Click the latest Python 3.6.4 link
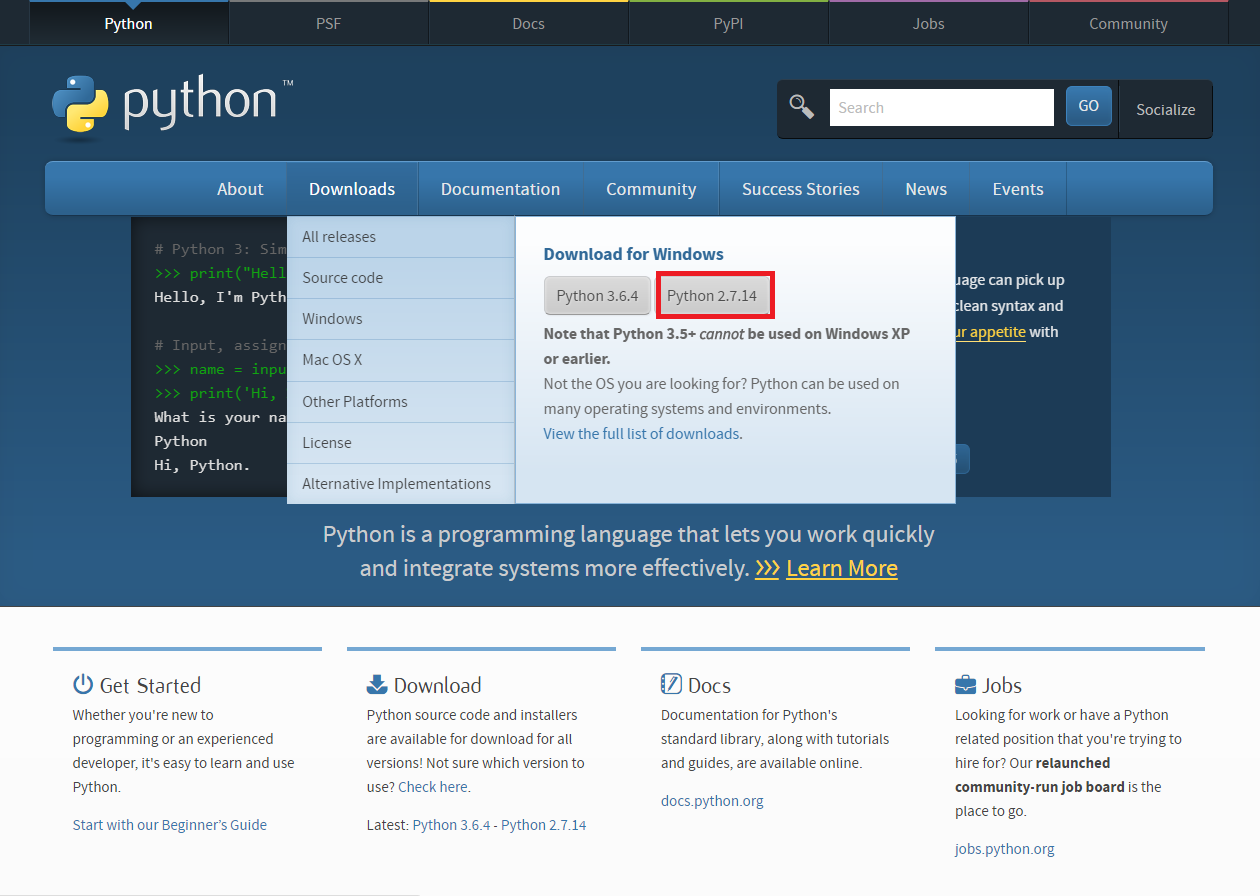Screen dimensions: 1260x896 click(x=451, y=825)
